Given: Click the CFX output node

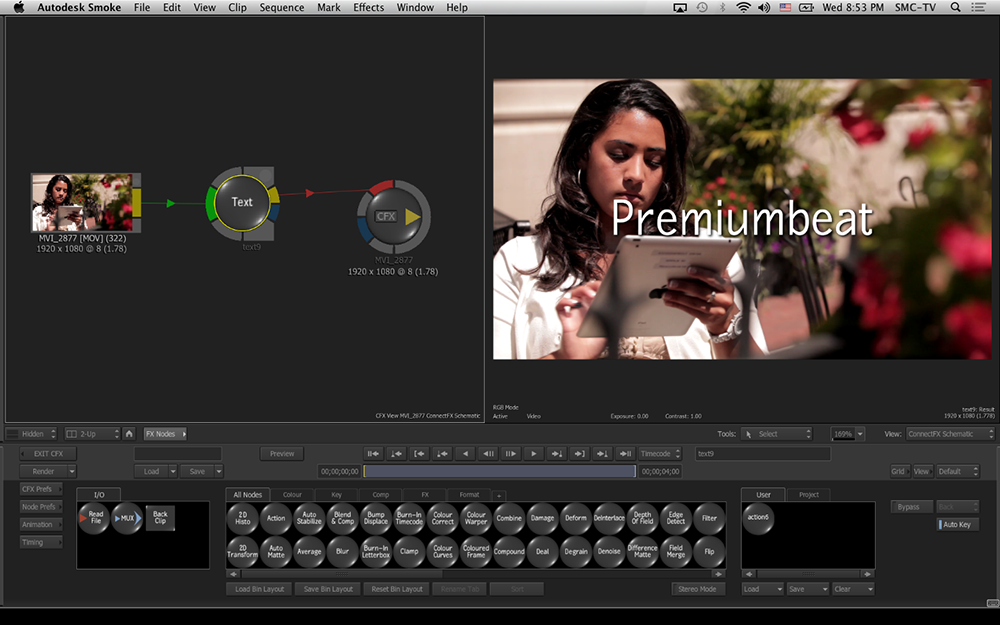Looking at the screenshot, I should click(387, 216).
